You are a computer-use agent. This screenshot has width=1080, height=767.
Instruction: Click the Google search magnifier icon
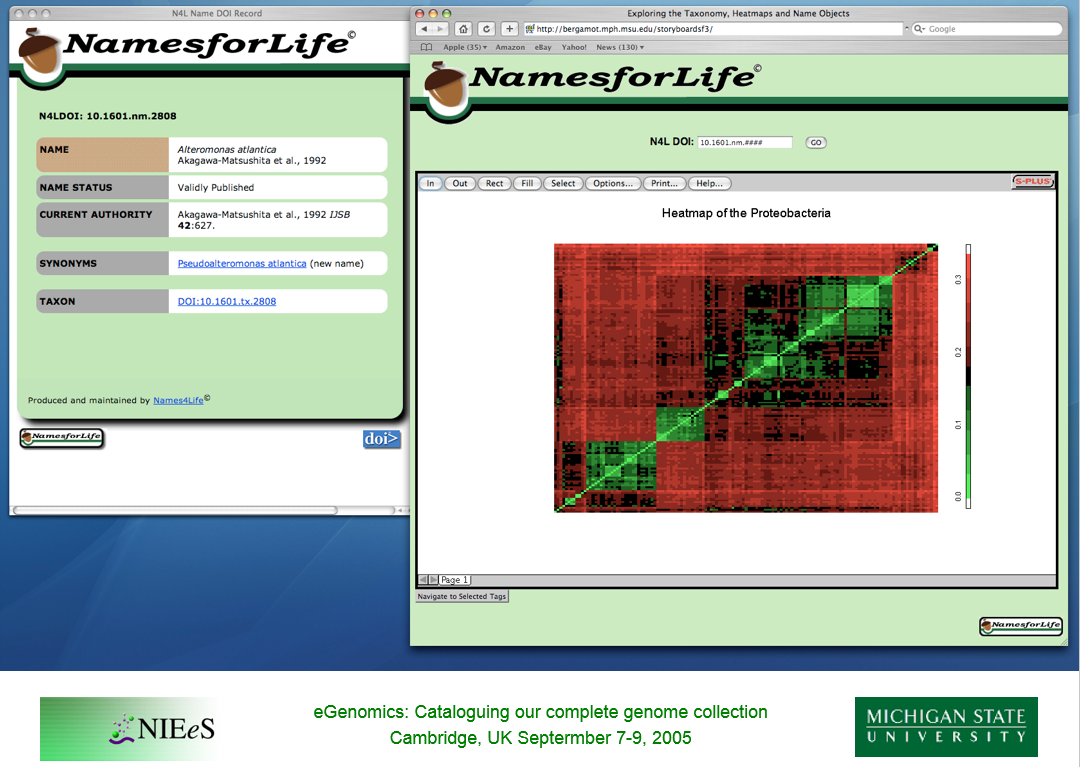pyautogui.click(x=919, y=29)
